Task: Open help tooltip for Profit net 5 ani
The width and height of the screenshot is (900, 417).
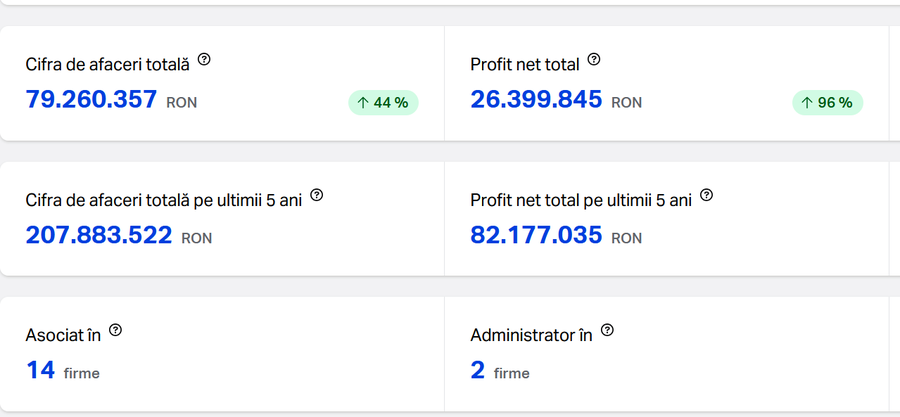Action: click(707, 195)
